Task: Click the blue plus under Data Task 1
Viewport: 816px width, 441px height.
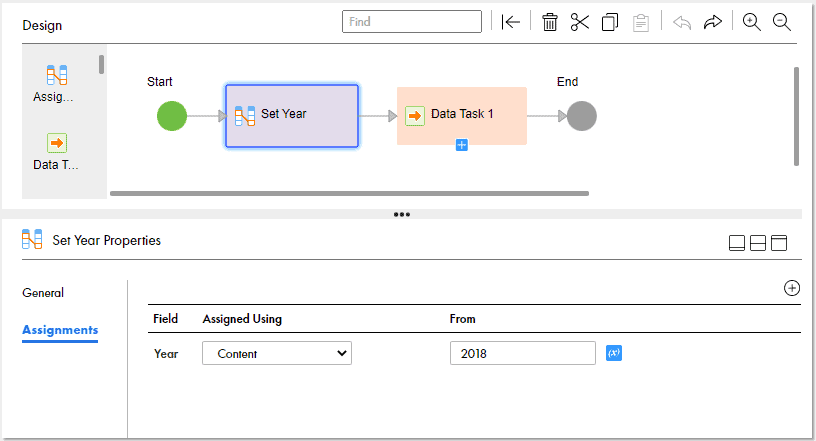Action: (x=462, y=145)
